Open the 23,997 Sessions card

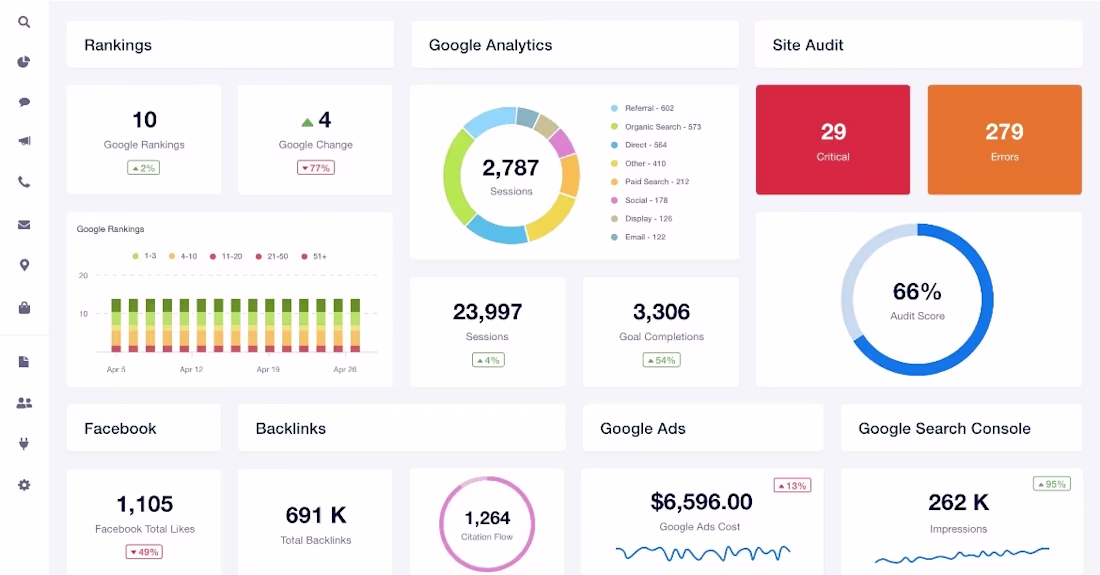[488, 332]
